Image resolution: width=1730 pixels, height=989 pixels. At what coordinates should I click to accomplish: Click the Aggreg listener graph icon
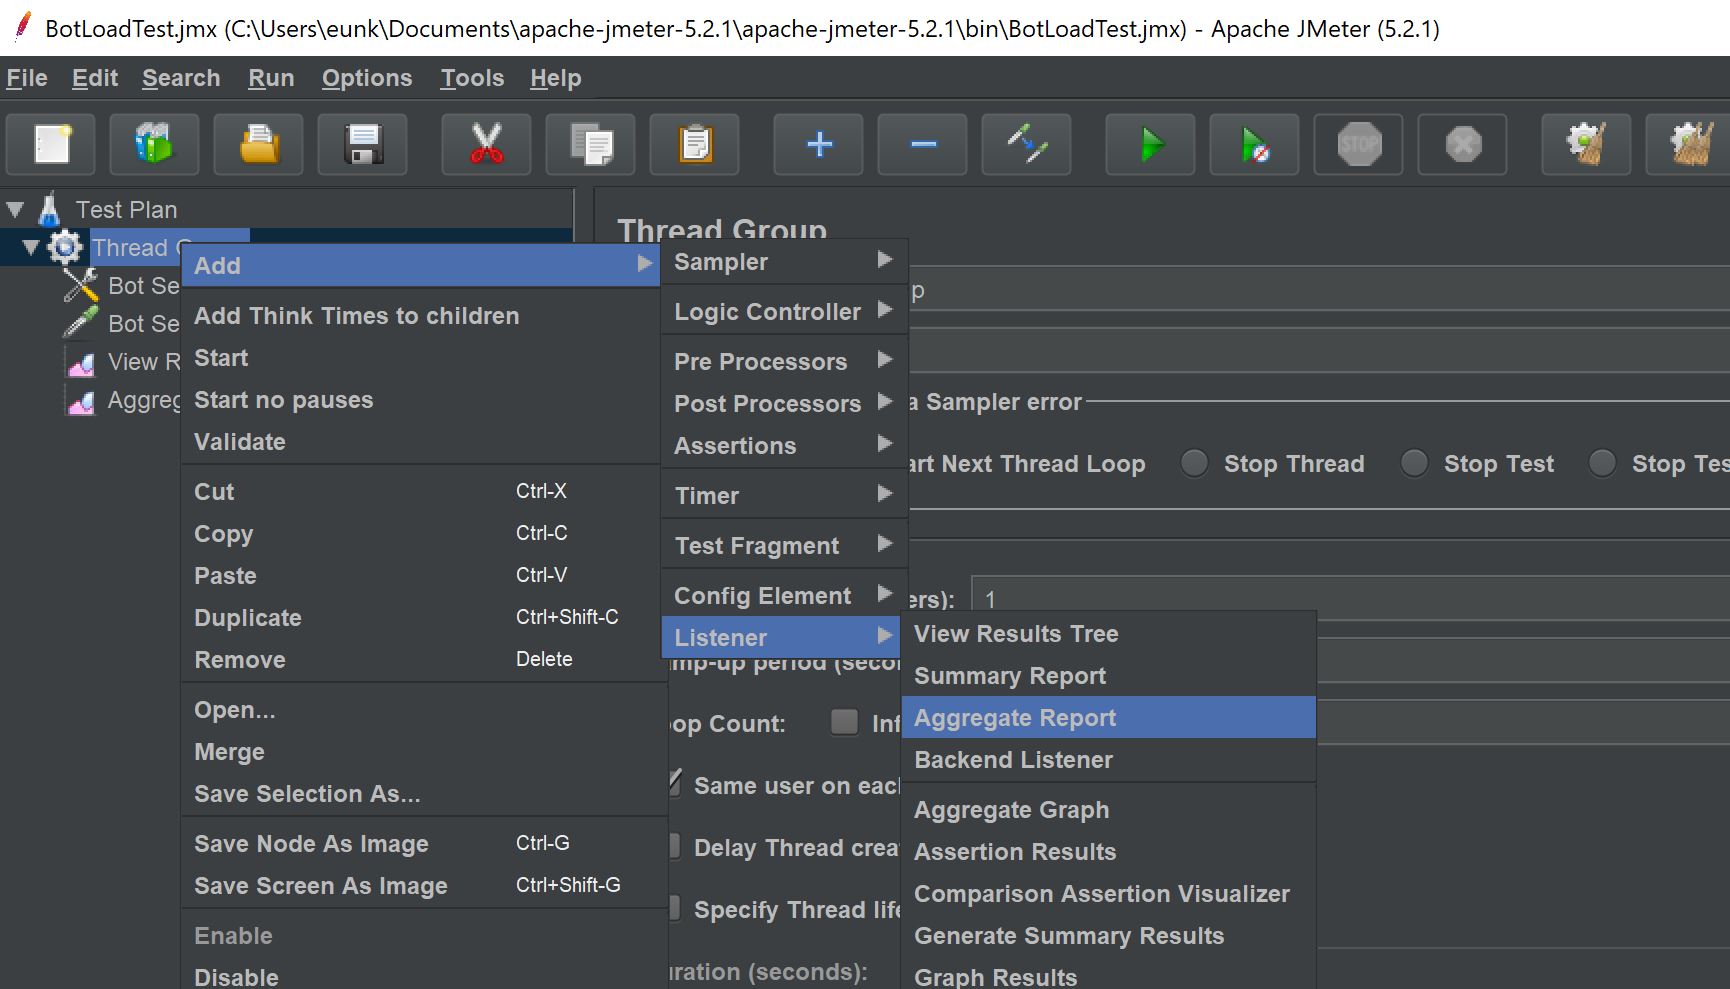coord(81,401)
